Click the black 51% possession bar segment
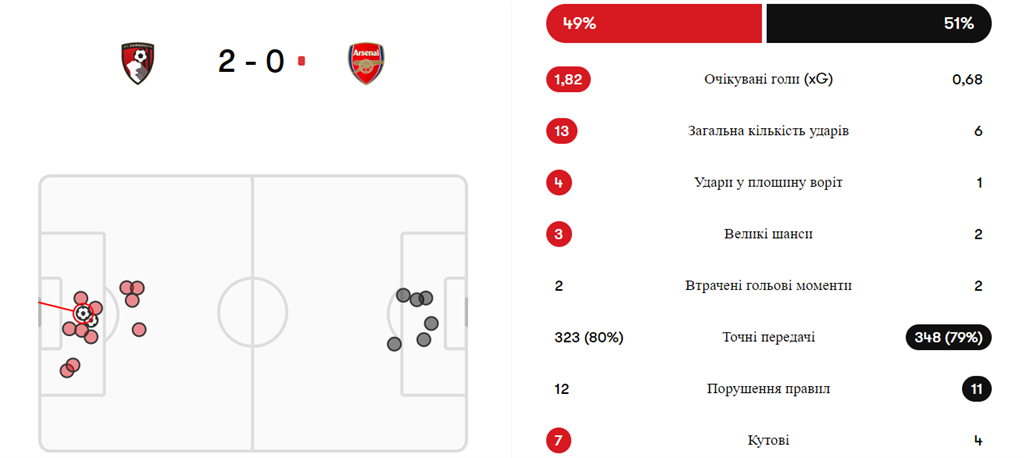1024x458 pixels. [878, 24]
